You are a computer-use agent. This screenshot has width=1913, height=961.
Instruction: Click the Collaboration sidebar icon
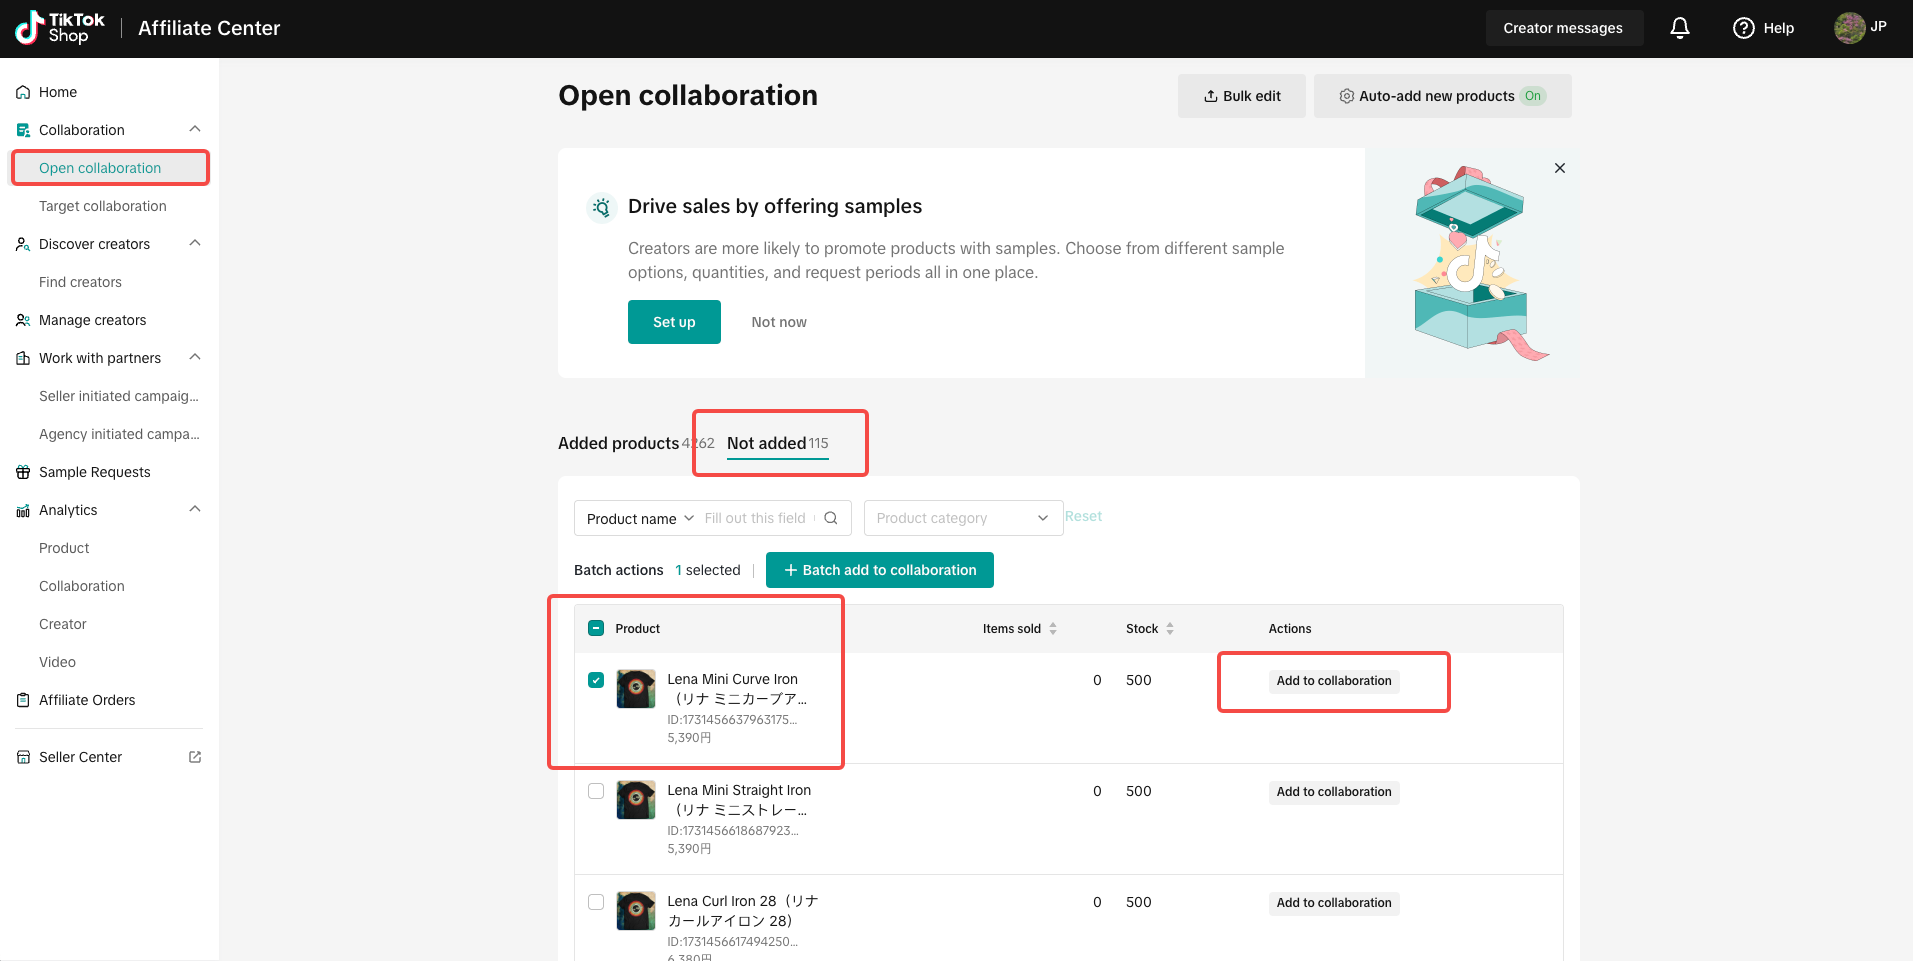point(23,130)
